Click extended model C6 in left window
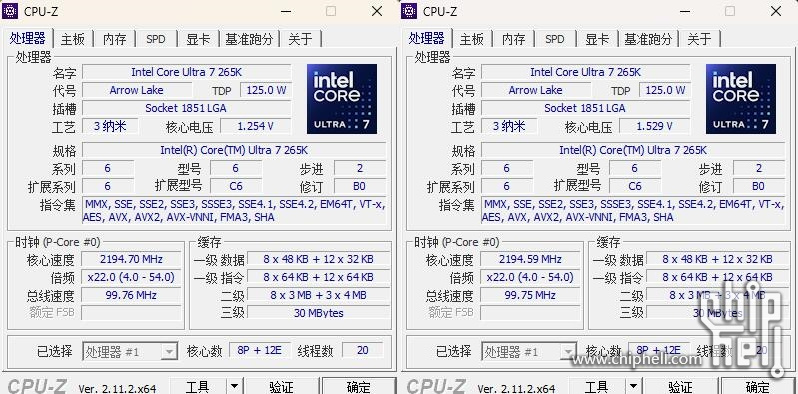 tap(236, 186)
